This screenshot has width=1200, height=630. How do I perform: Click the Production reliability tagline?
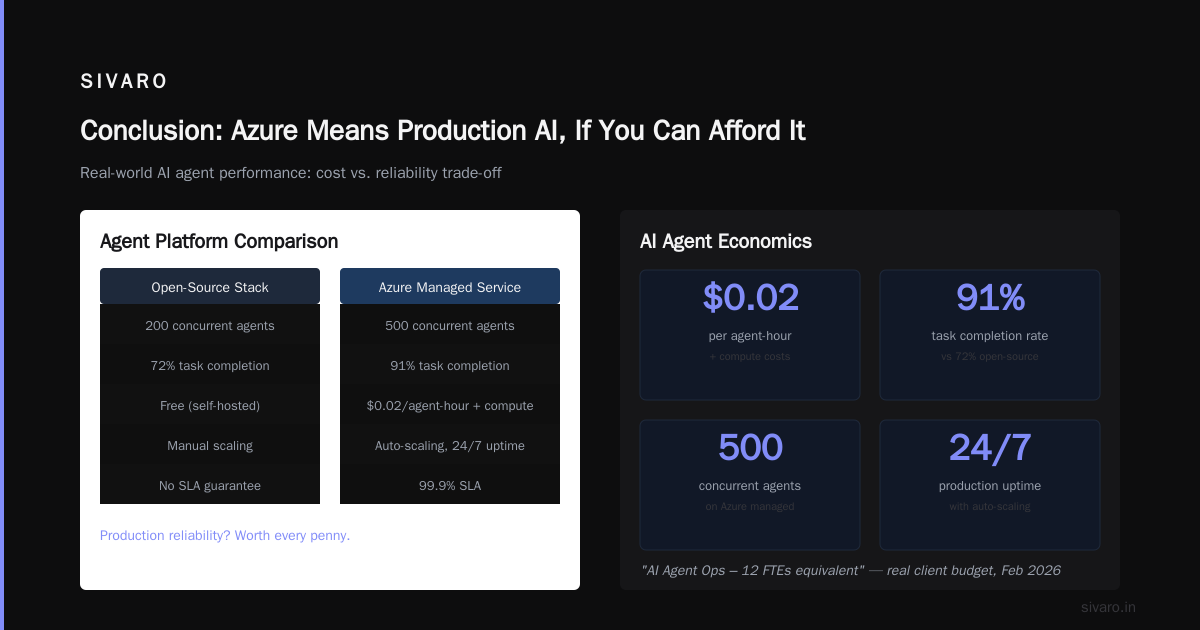click(225, 535)
